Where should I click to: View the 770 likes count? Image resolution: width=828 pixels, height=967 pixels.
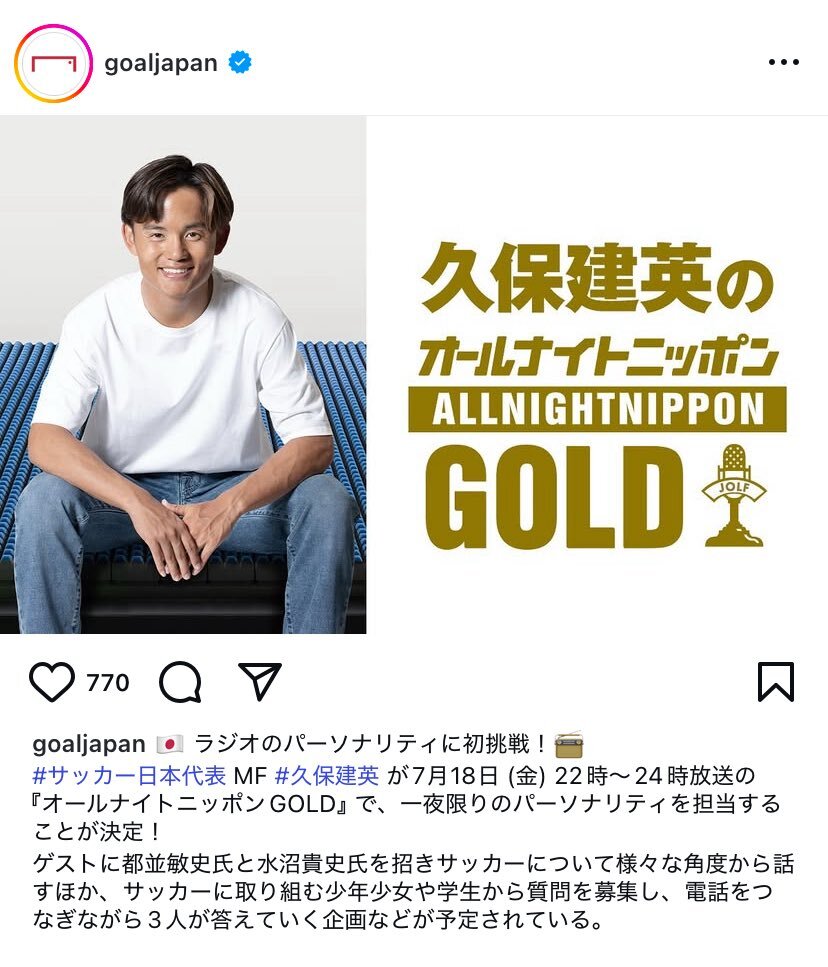108,683
